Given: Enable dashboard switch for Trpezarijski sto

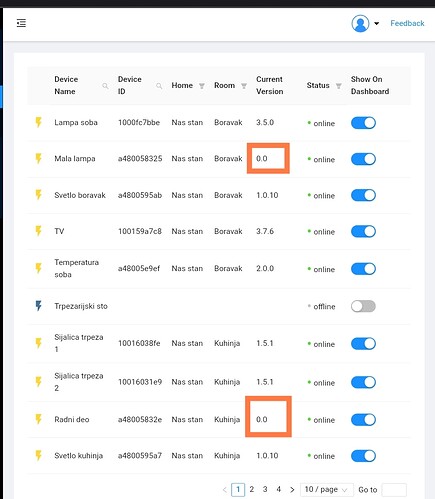Looking at the screenshot, I should pyautogui.click(x=363, y=306).
